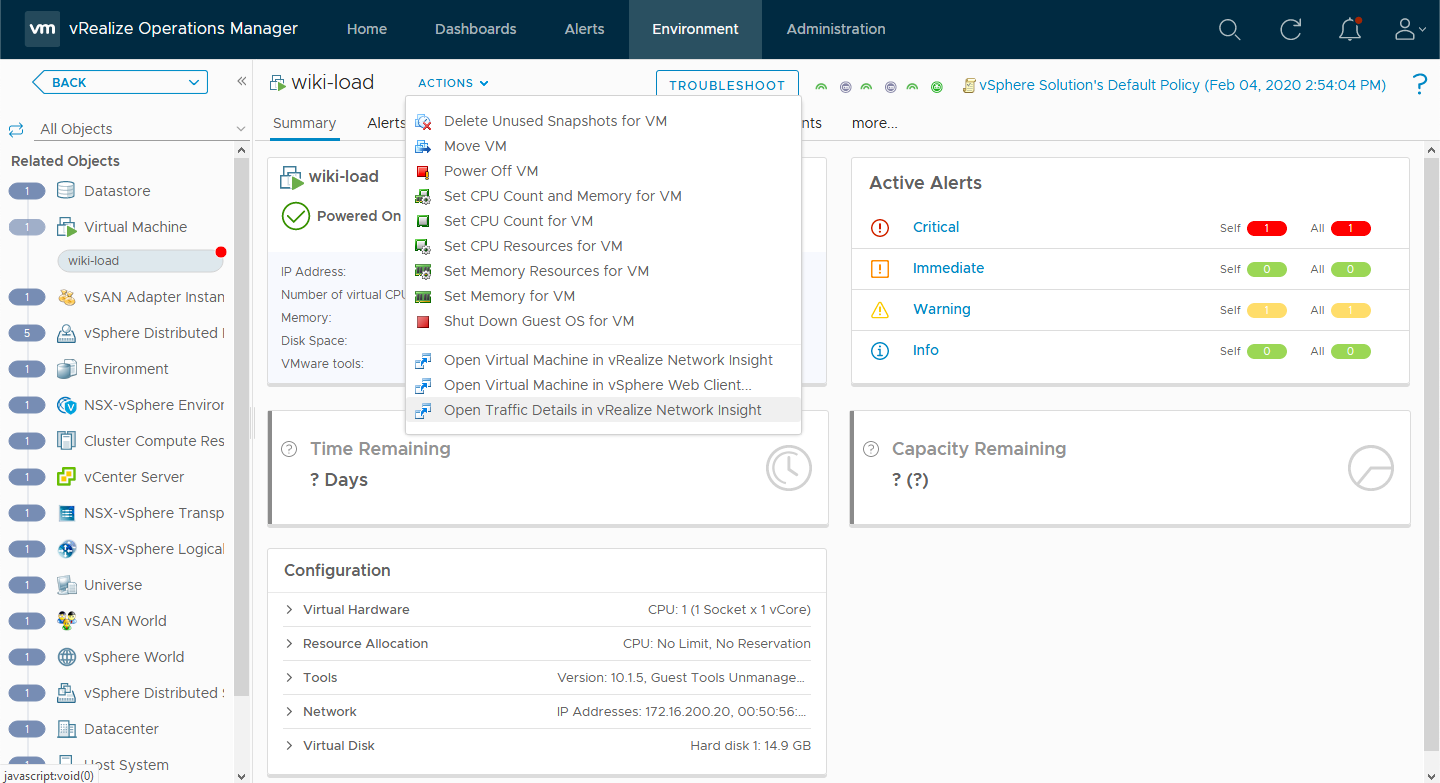
Task: Choose Open Traffic Details in vRealize Network Insight
Action: 603,410
